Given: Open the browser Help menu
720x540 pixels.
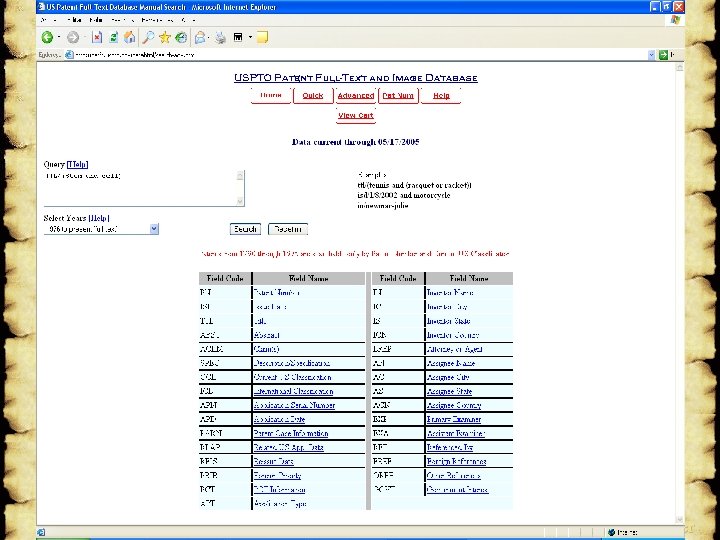Looking at the screenshot, I should [188, 20].
